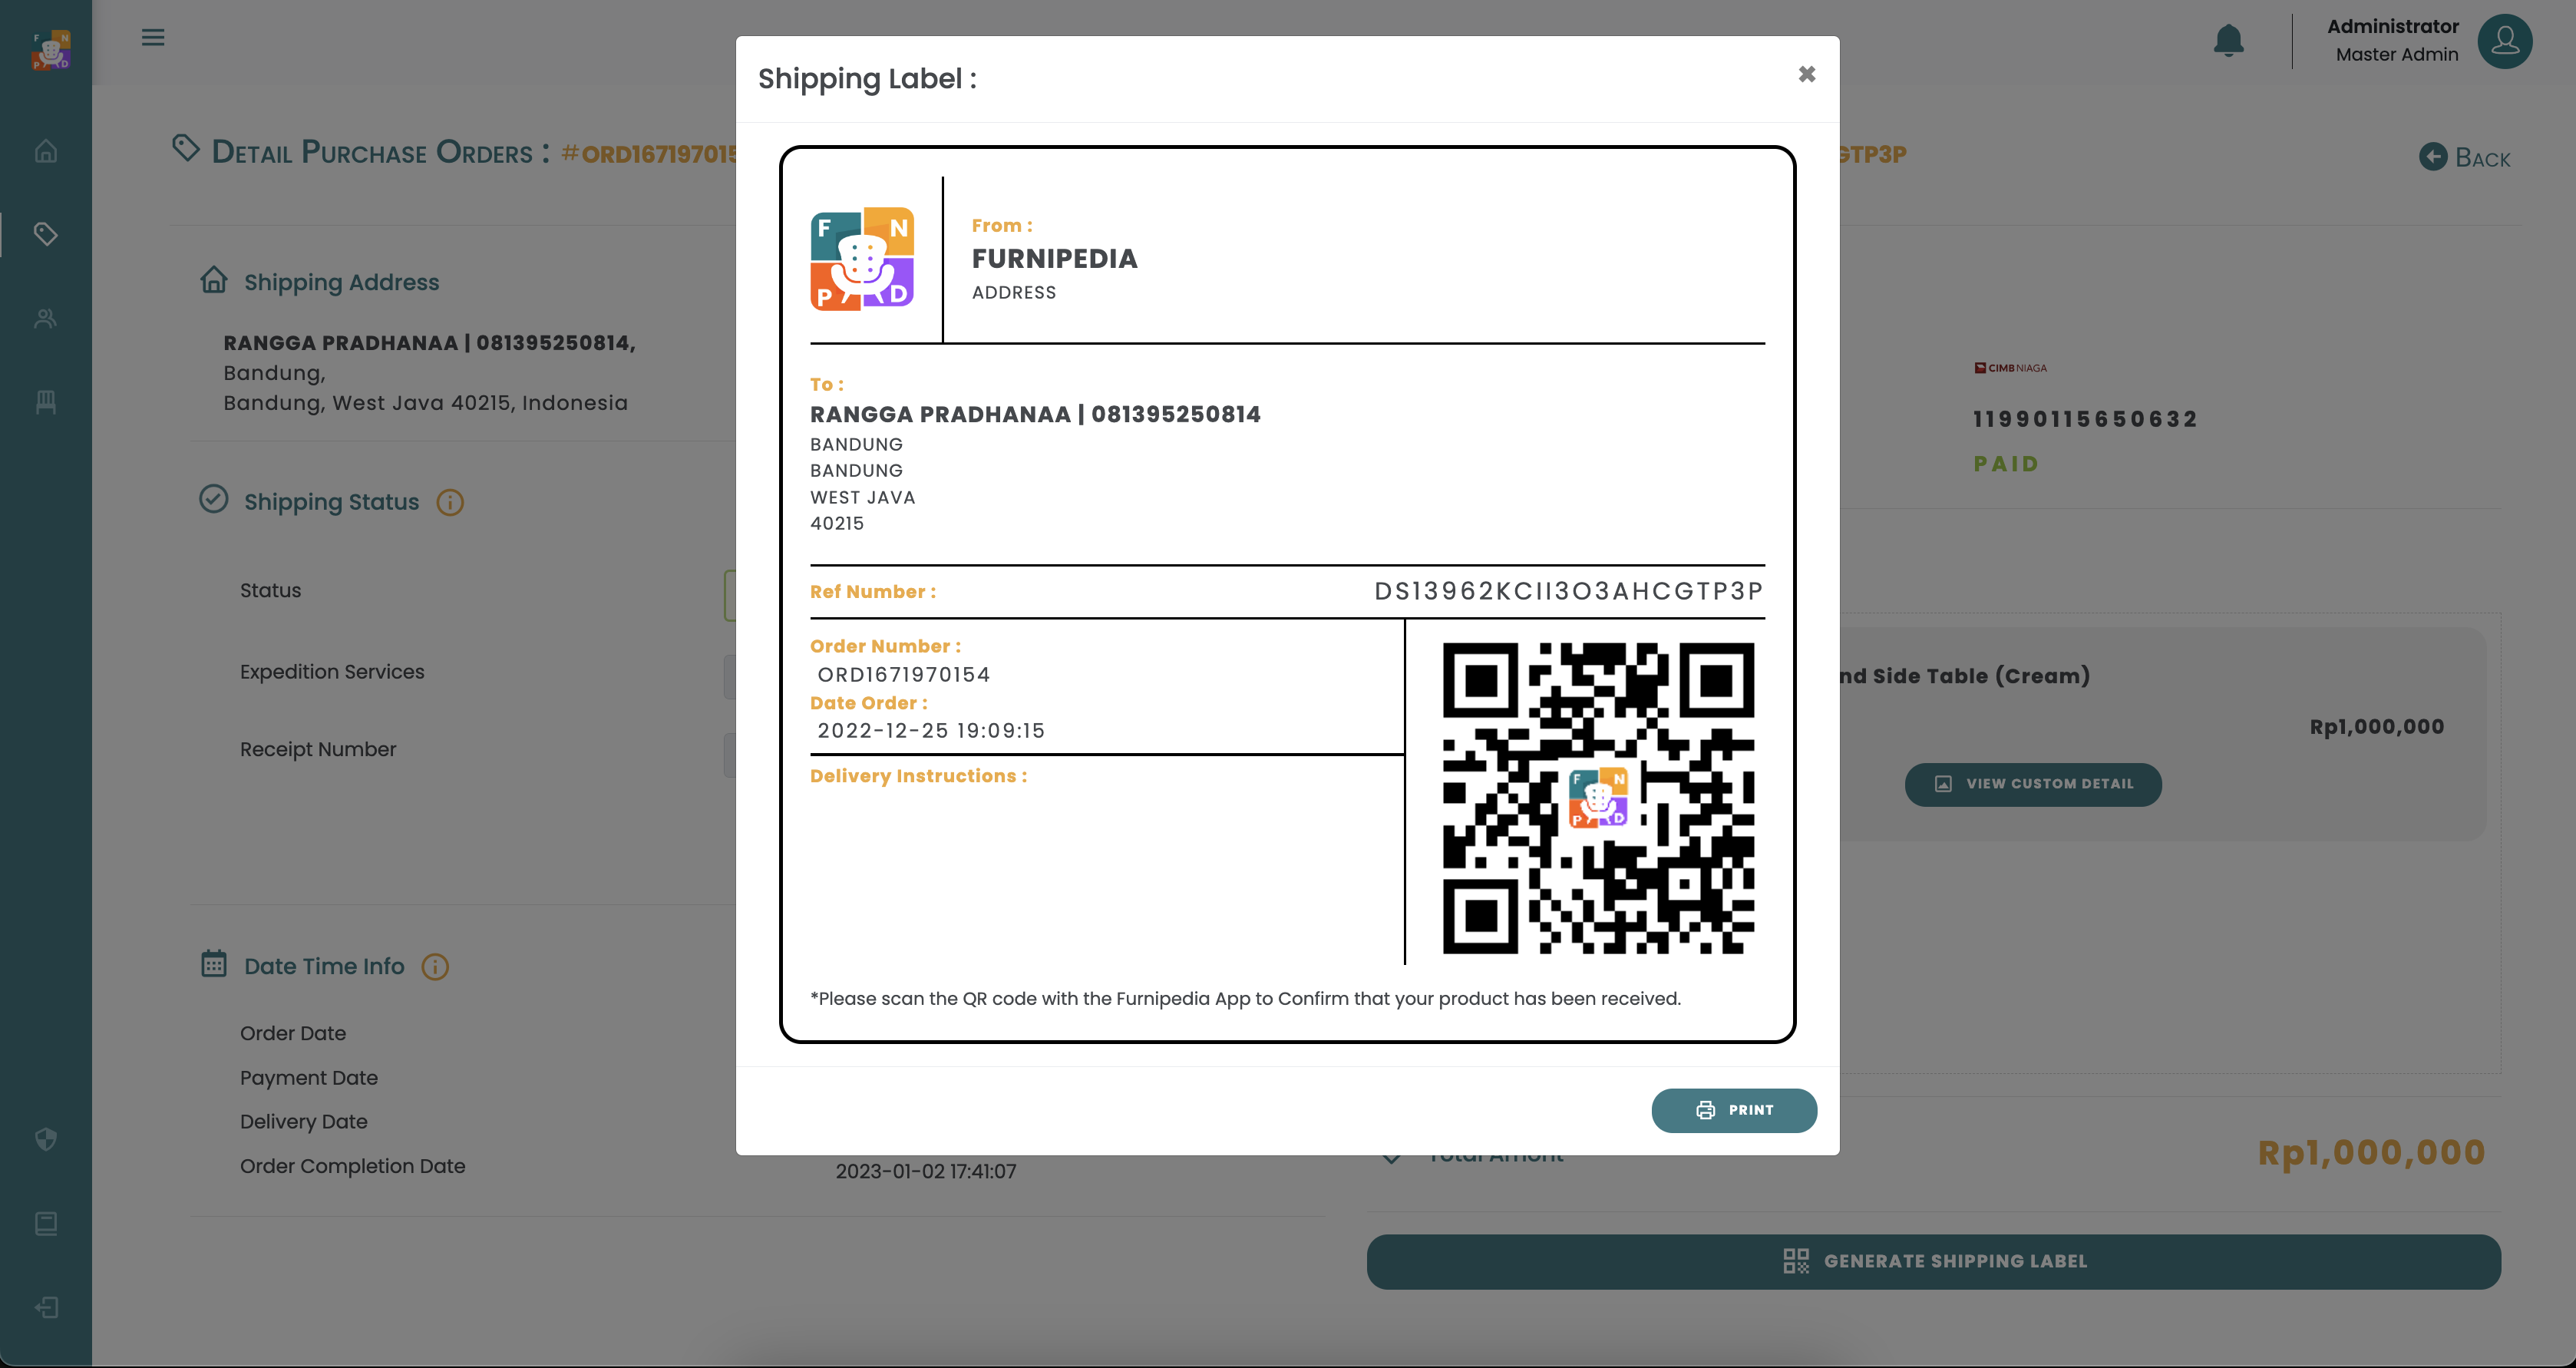Click the Furnipedia logo in sidebar top

tap(50, 50)
